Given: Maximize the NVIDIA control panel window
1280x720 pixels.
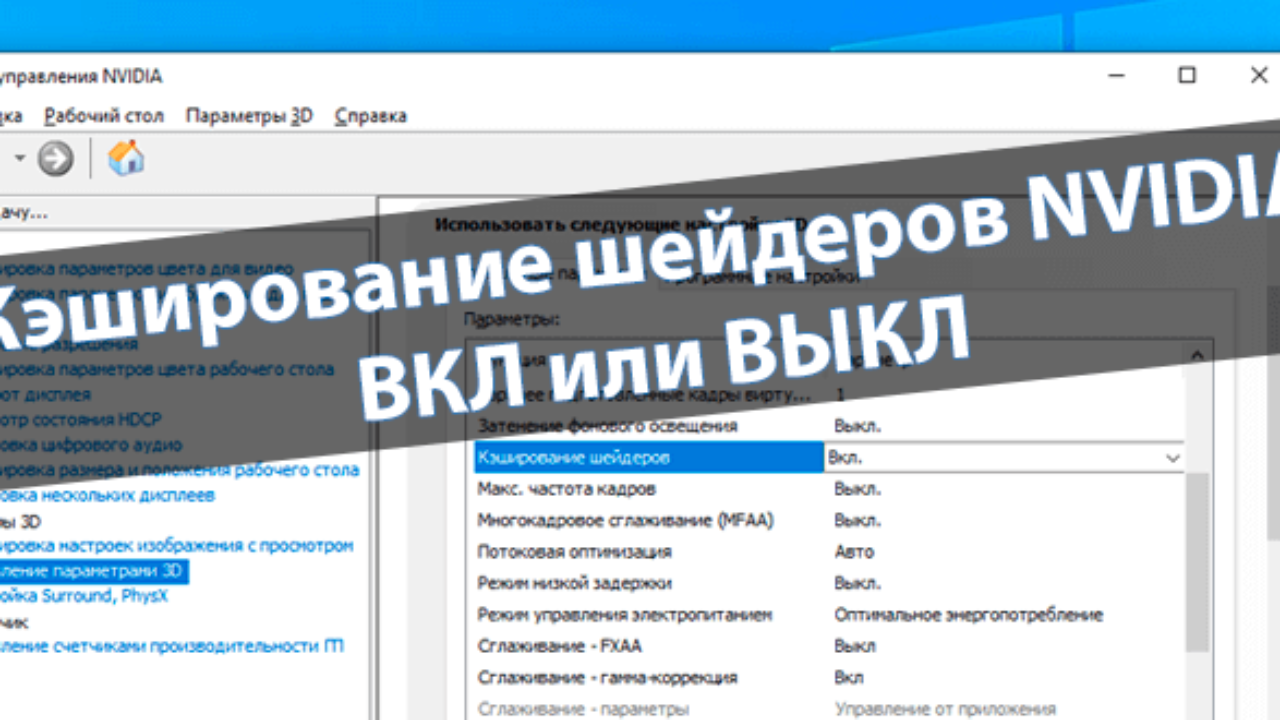Looking at the screenshot, I should coord(1187,75).
